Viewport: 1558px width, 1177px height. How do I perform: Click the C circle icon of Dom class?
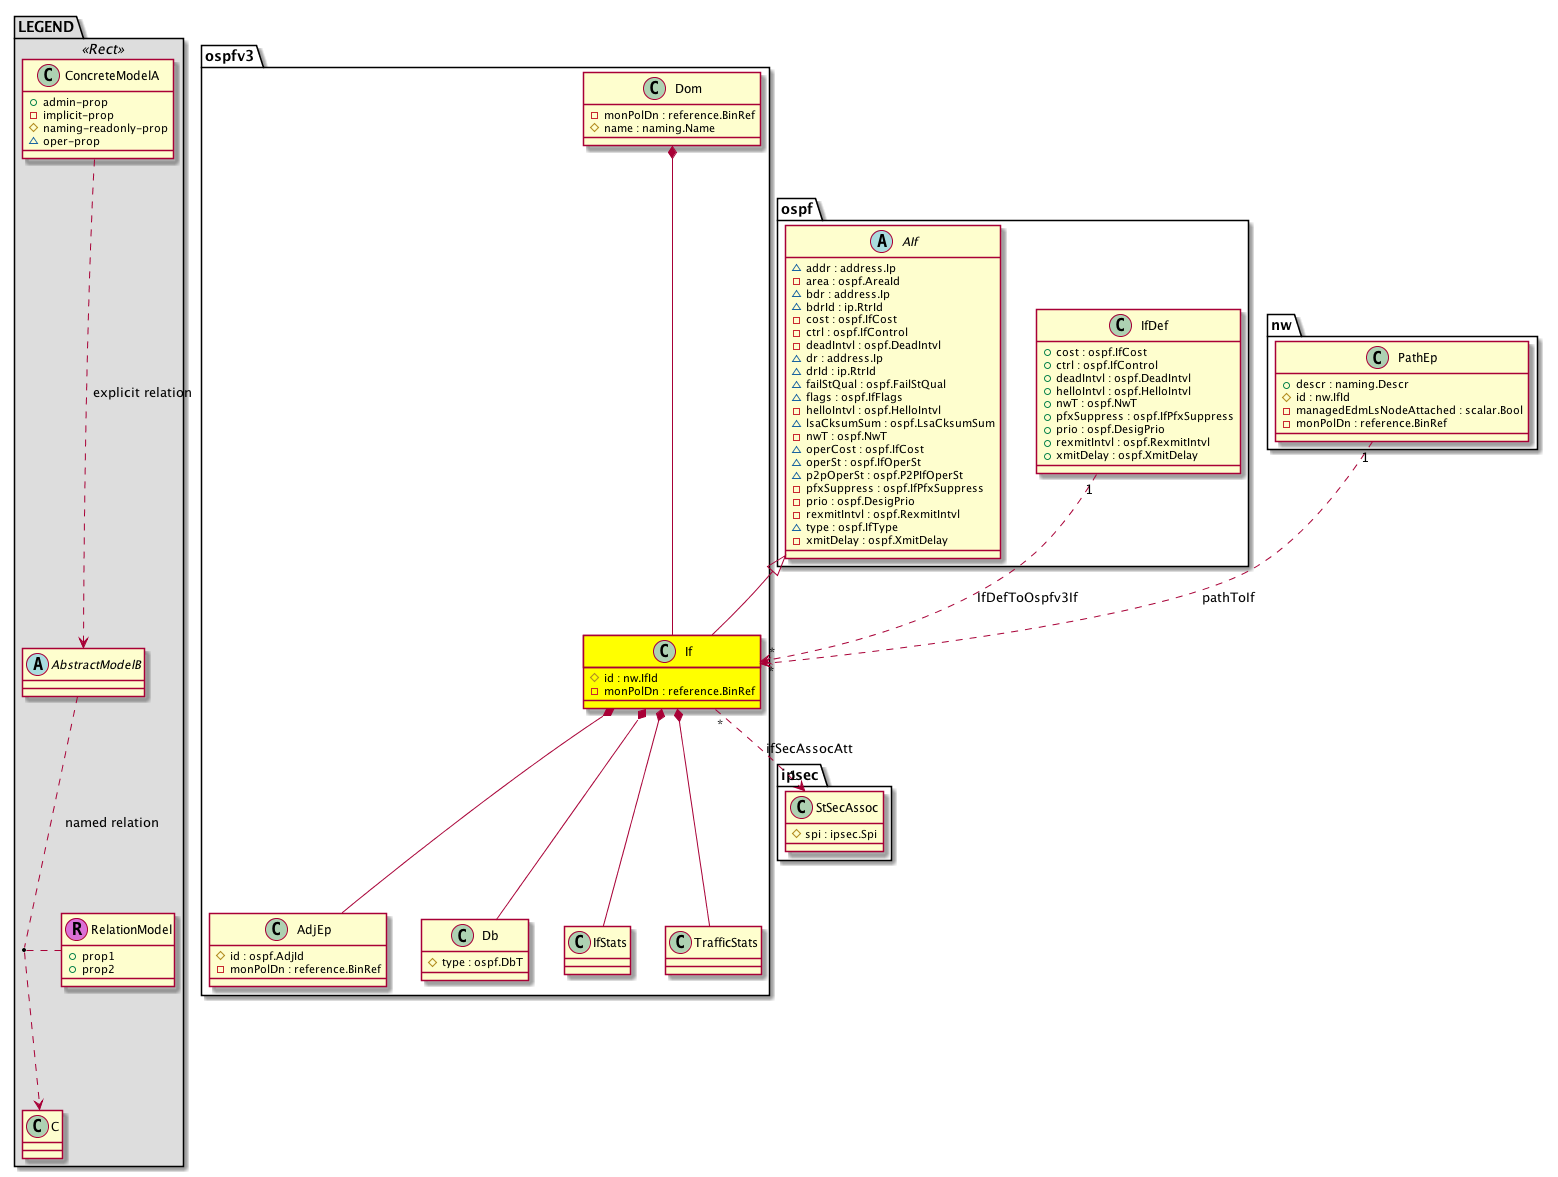(x=655, y=89)
